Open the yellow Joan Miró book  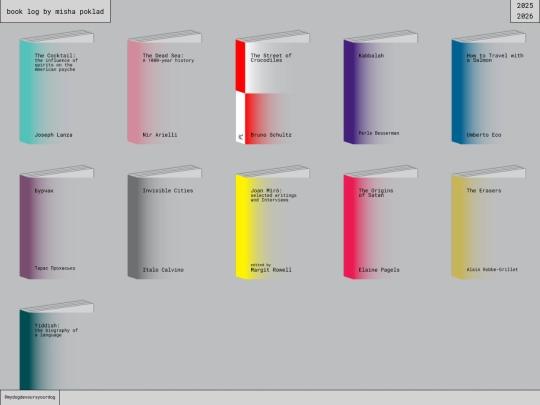pos(273,223)
